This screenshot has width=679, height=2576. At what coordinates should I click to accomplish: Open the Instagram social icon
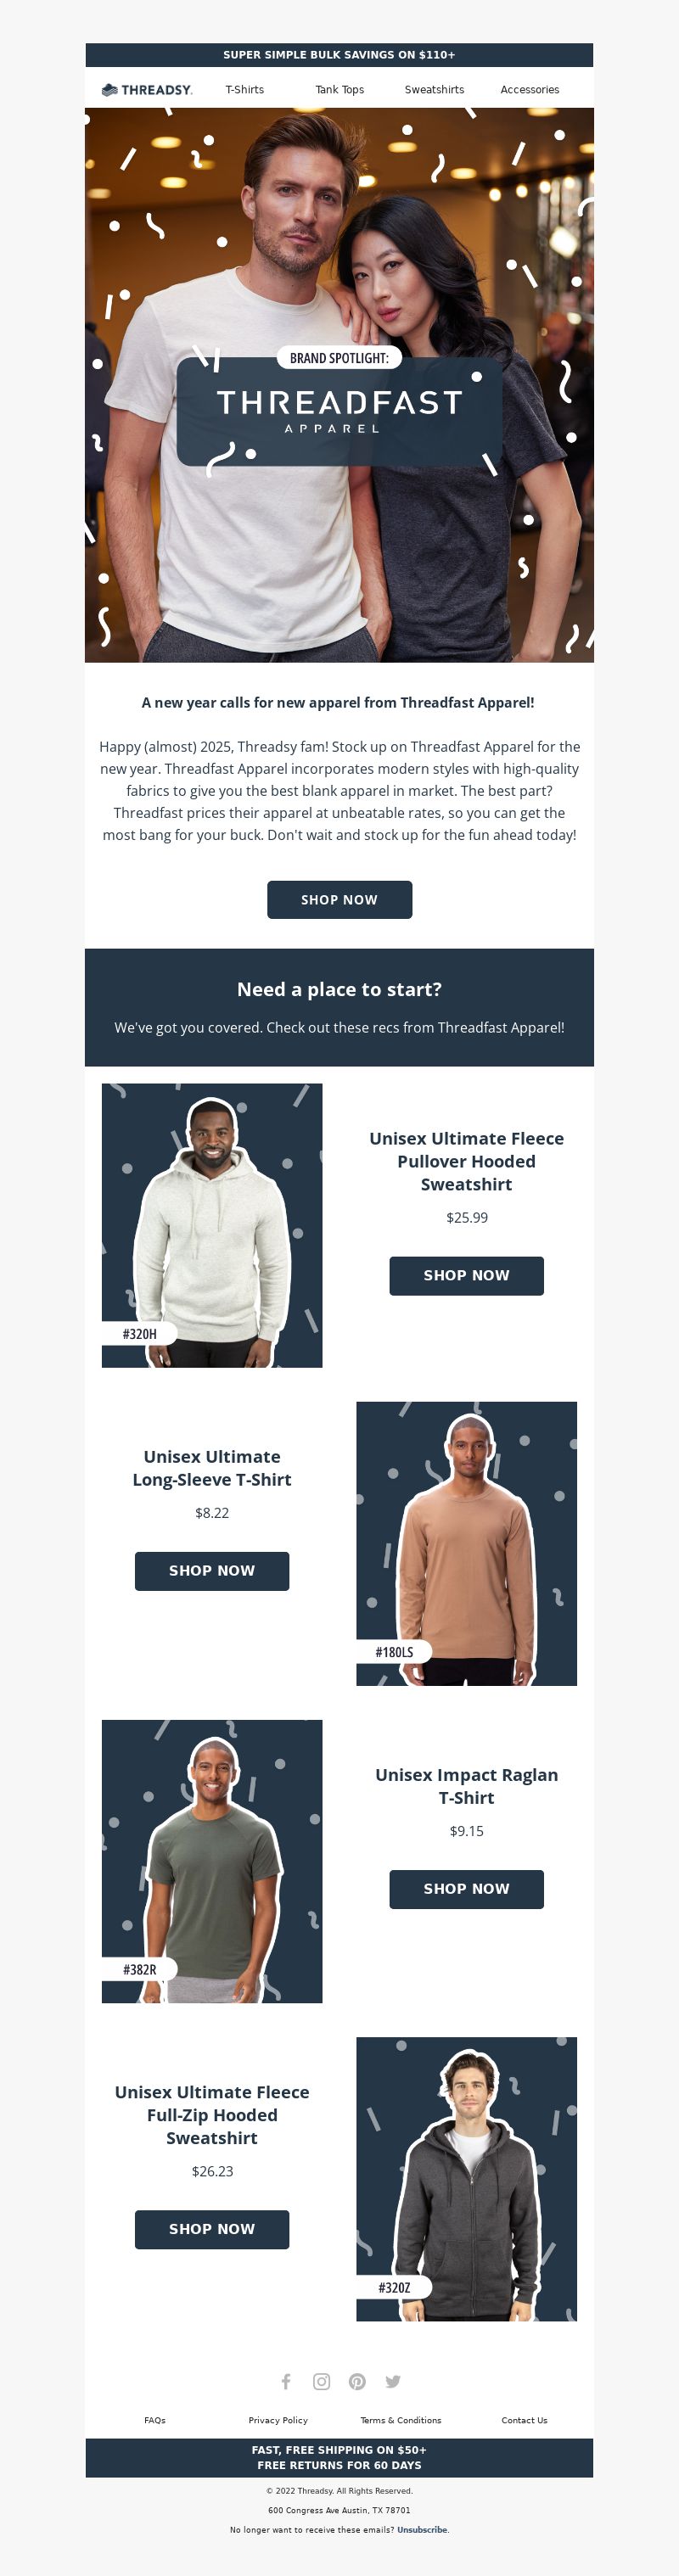tap(321, 2381)
